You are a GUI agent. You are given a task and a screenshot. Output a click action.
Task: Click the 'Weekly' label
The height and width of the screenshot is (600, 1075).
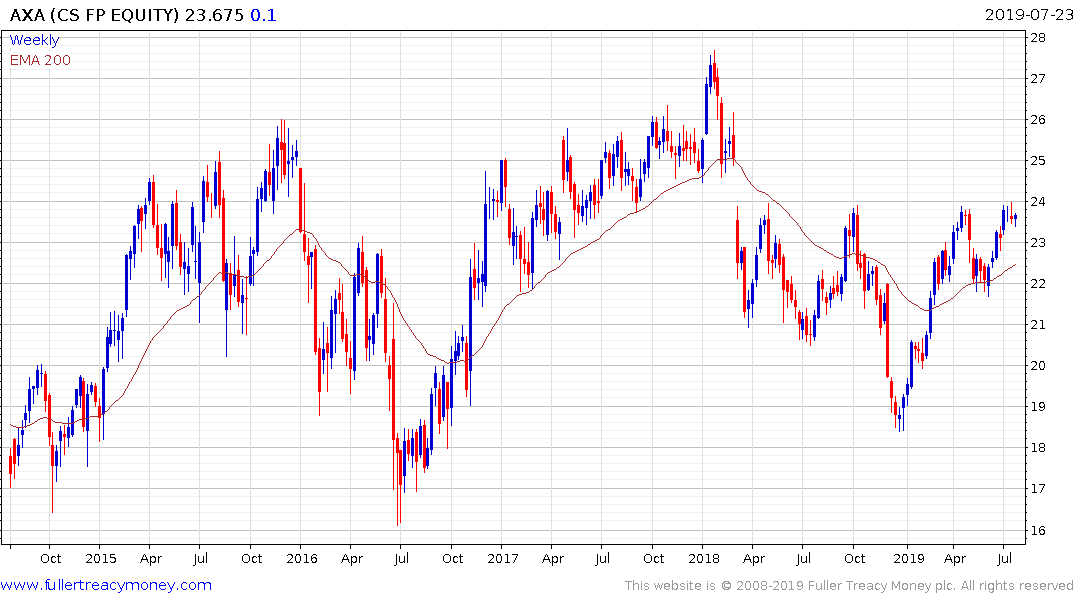click(34, 40)
